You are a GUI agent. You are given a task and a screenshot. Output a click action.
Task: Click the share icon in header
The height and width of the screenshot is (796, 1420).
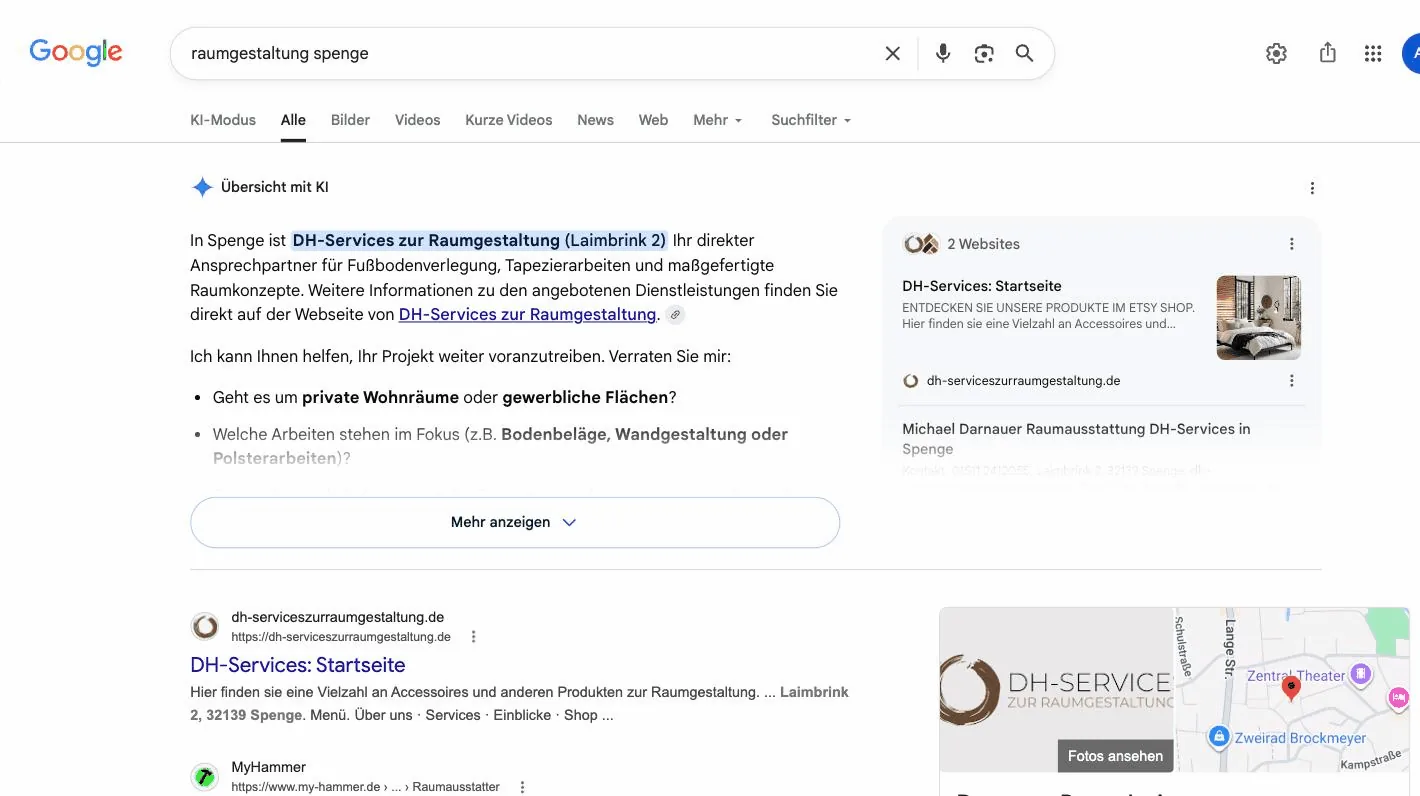coord(1327,53)
